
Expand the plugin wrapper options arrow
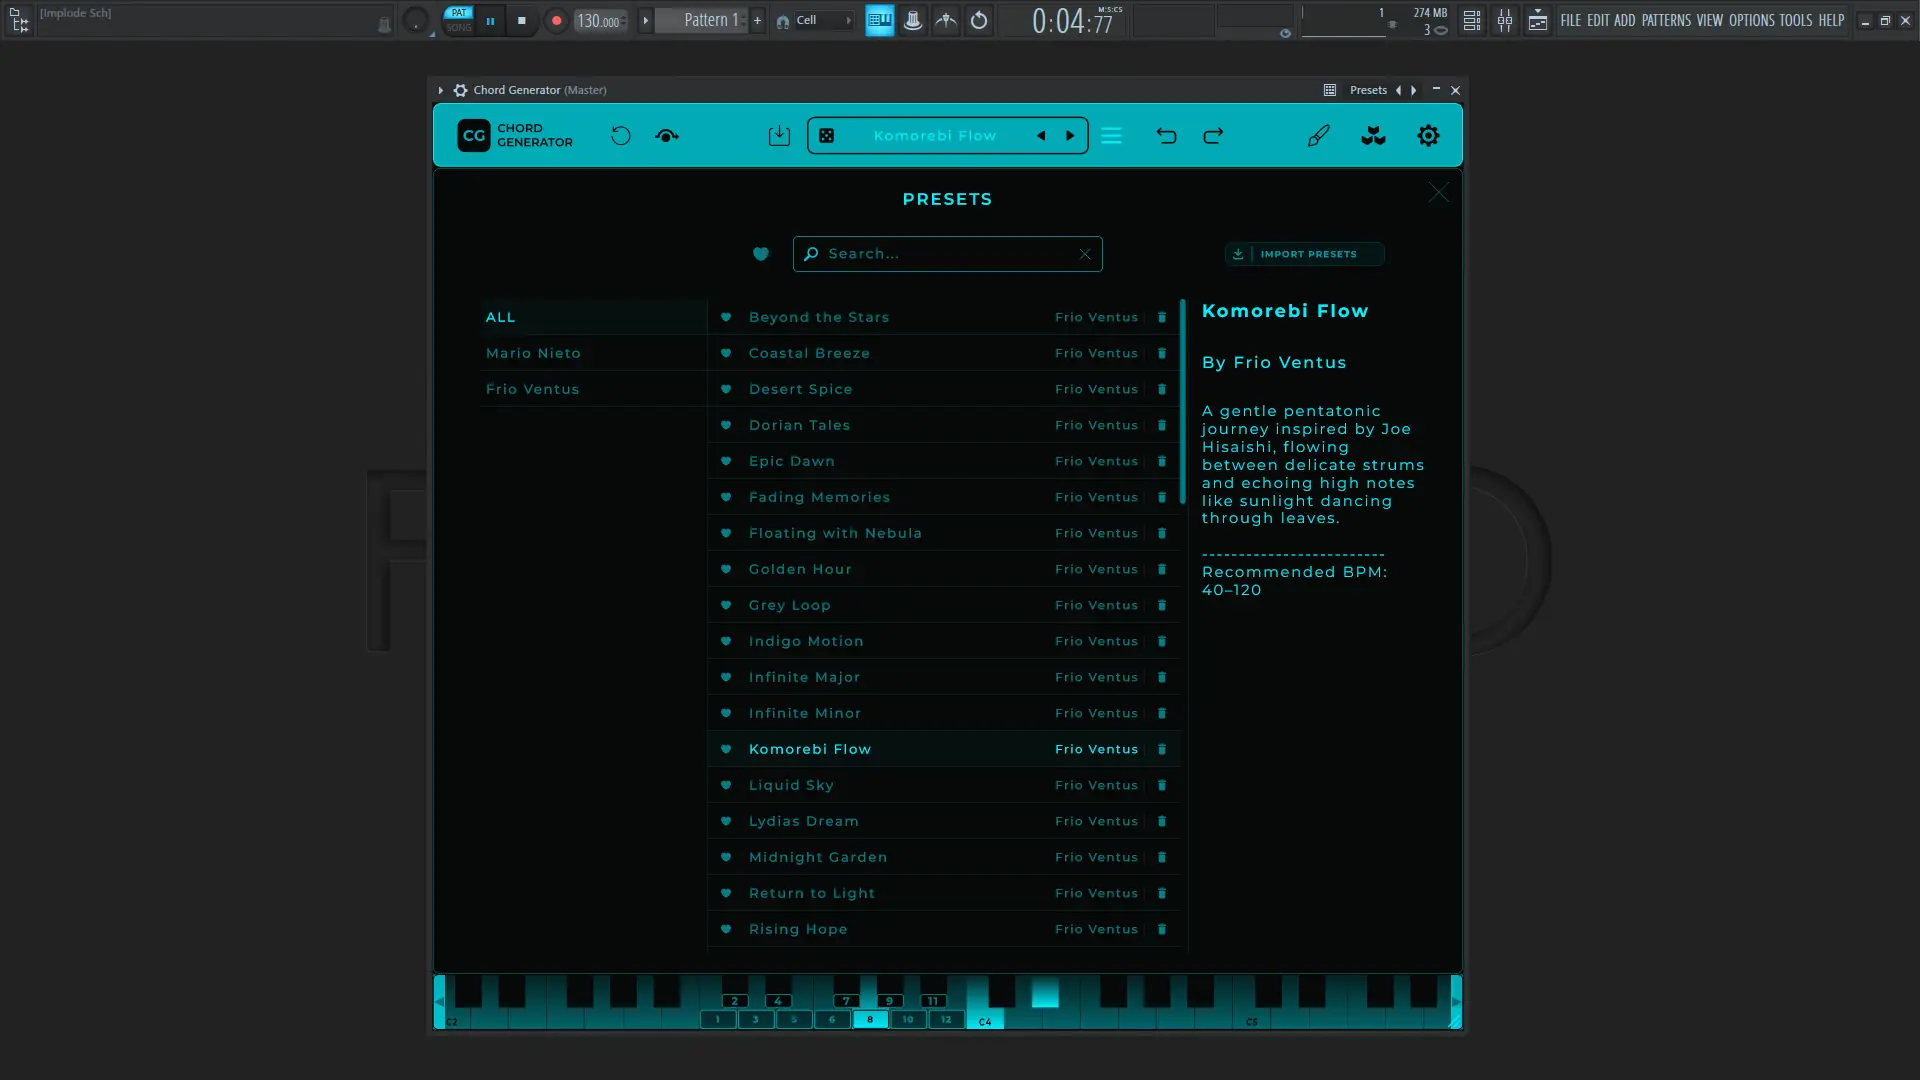(440, 90)
